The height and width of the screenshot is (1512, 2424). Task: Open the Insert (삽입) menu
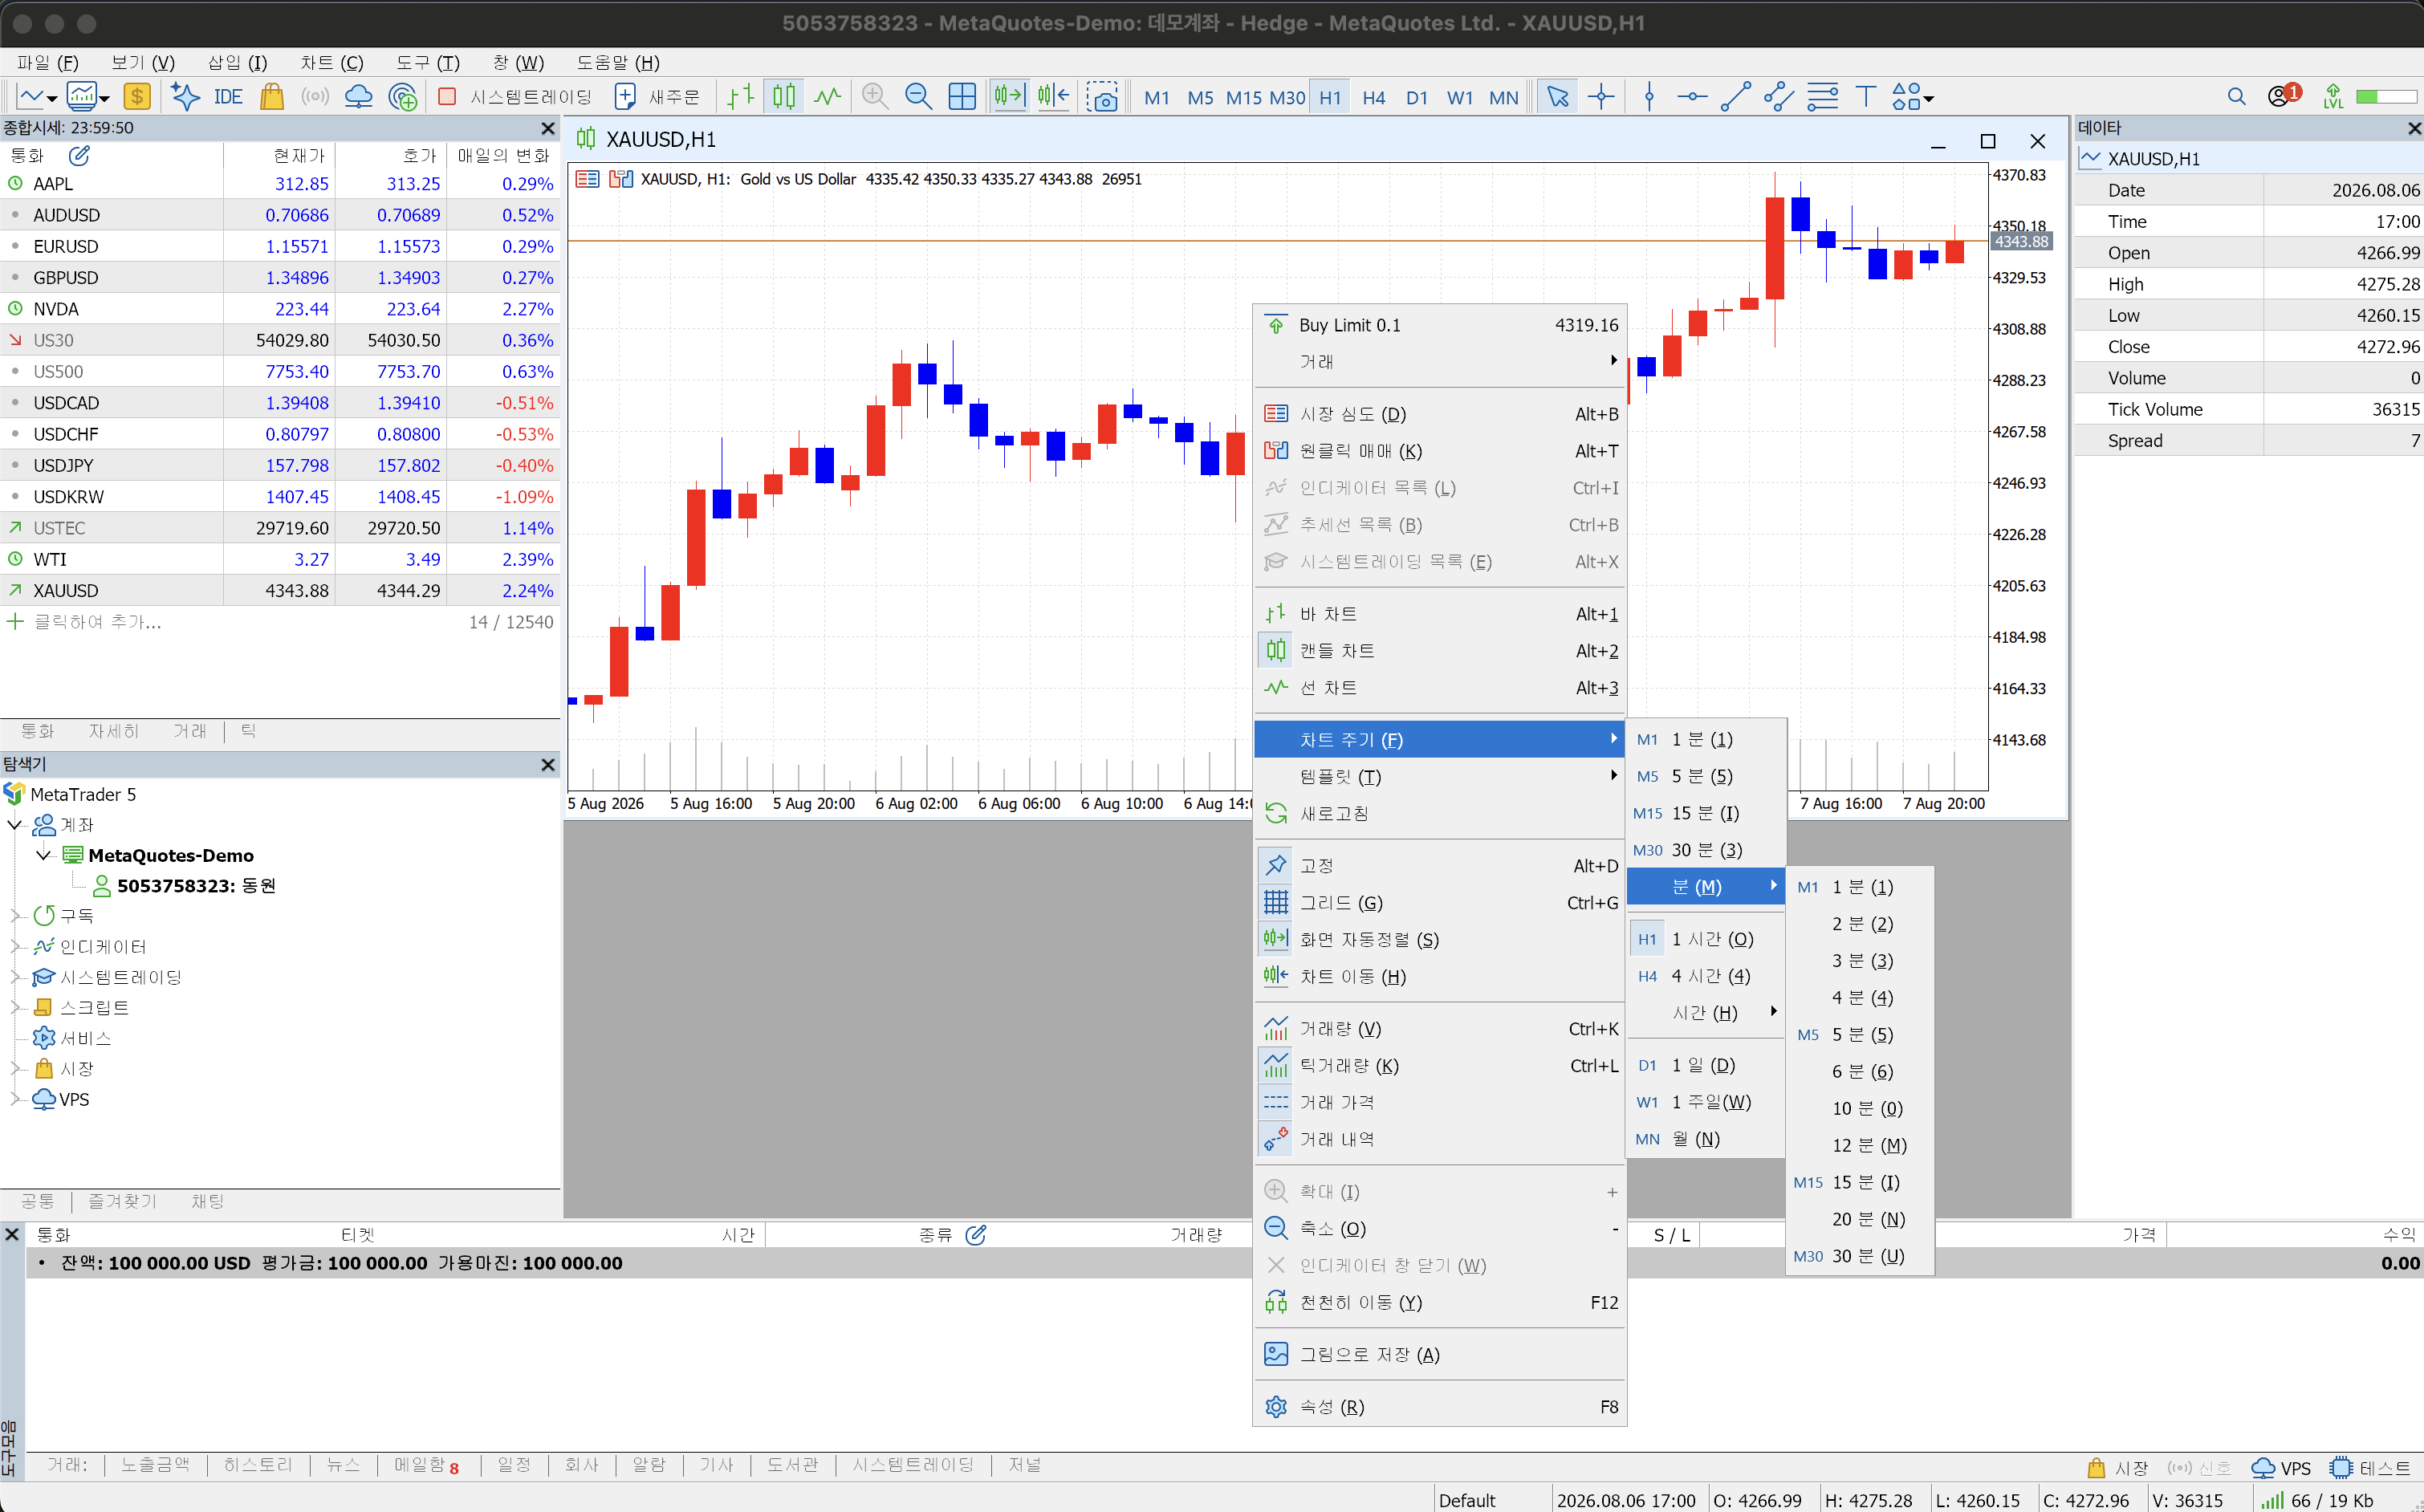237,62
